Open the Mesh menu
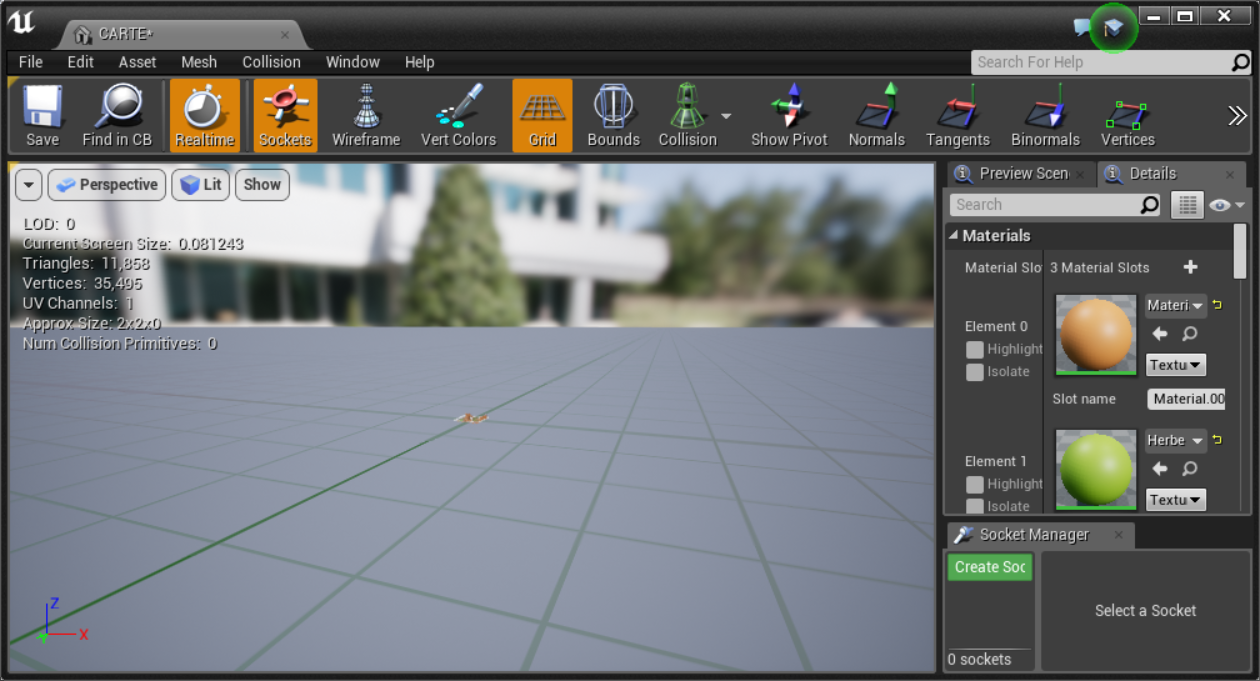 pyautogui.click(x=198, y=62)
